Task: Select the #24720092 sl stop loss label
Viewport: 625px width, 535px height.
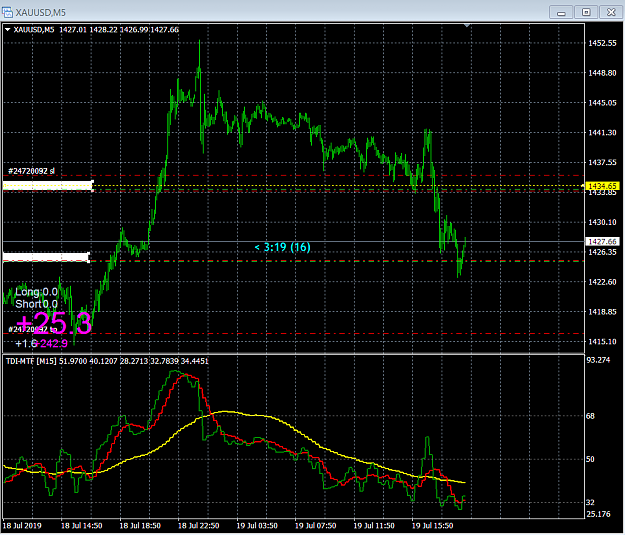Action: 31,171
